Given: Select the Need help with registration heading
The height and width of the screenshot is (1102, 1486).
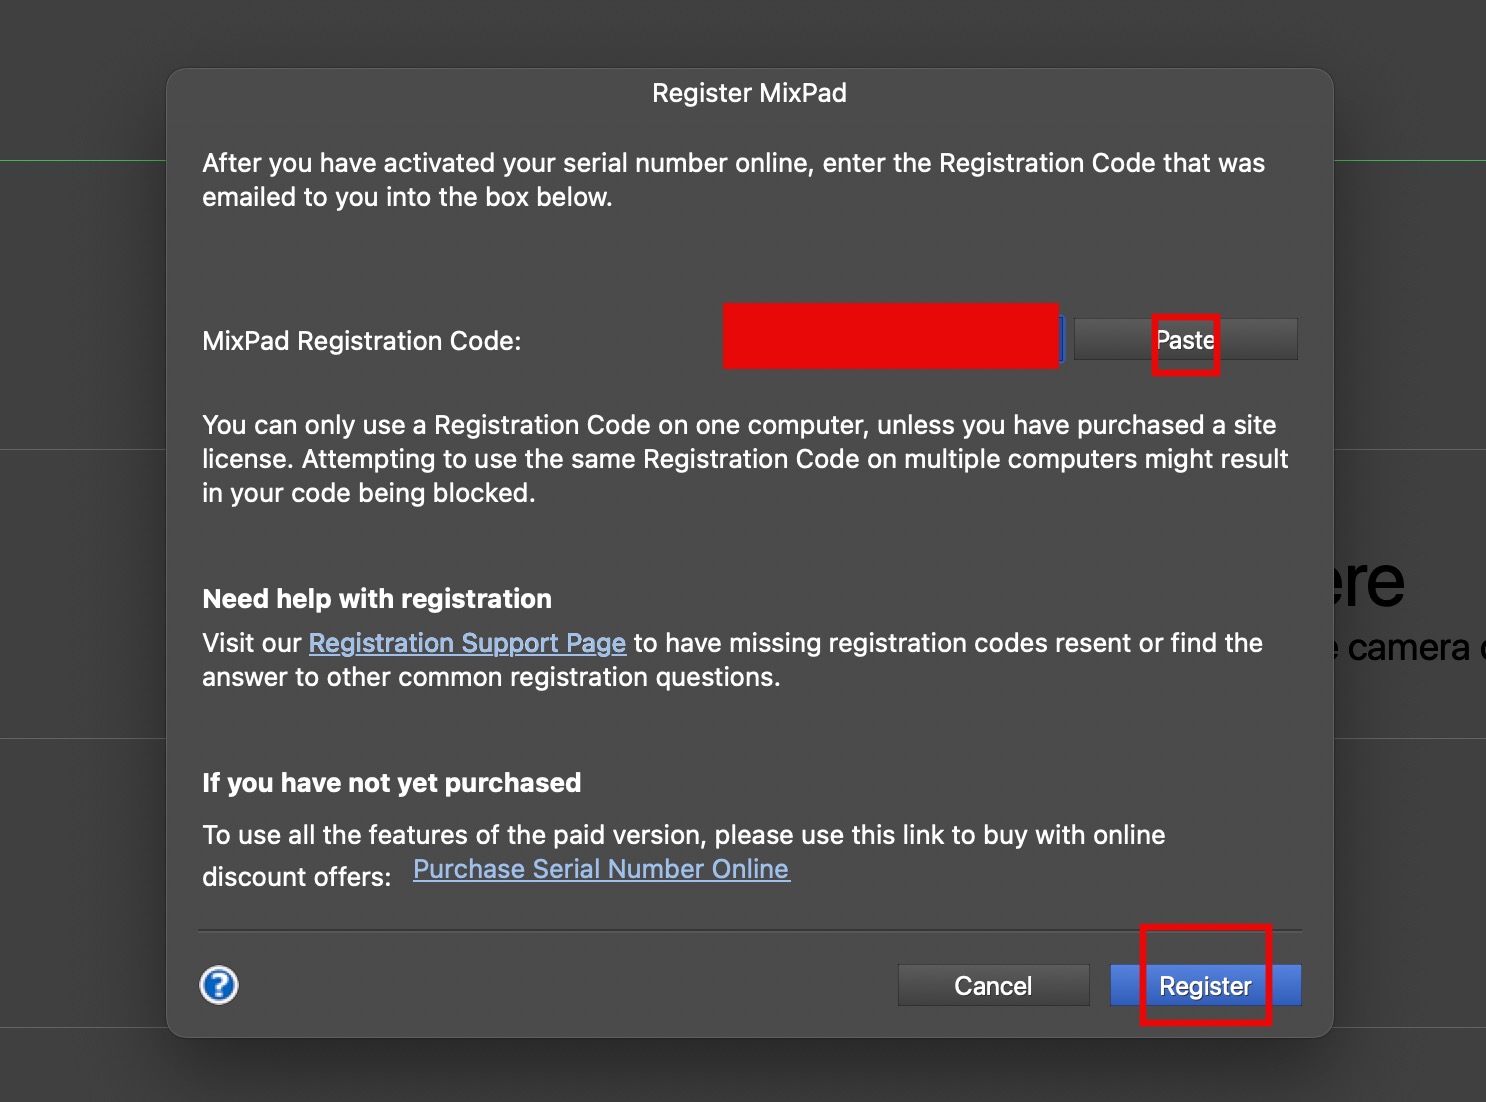Looking at the screenshot, I should [377, 599].
